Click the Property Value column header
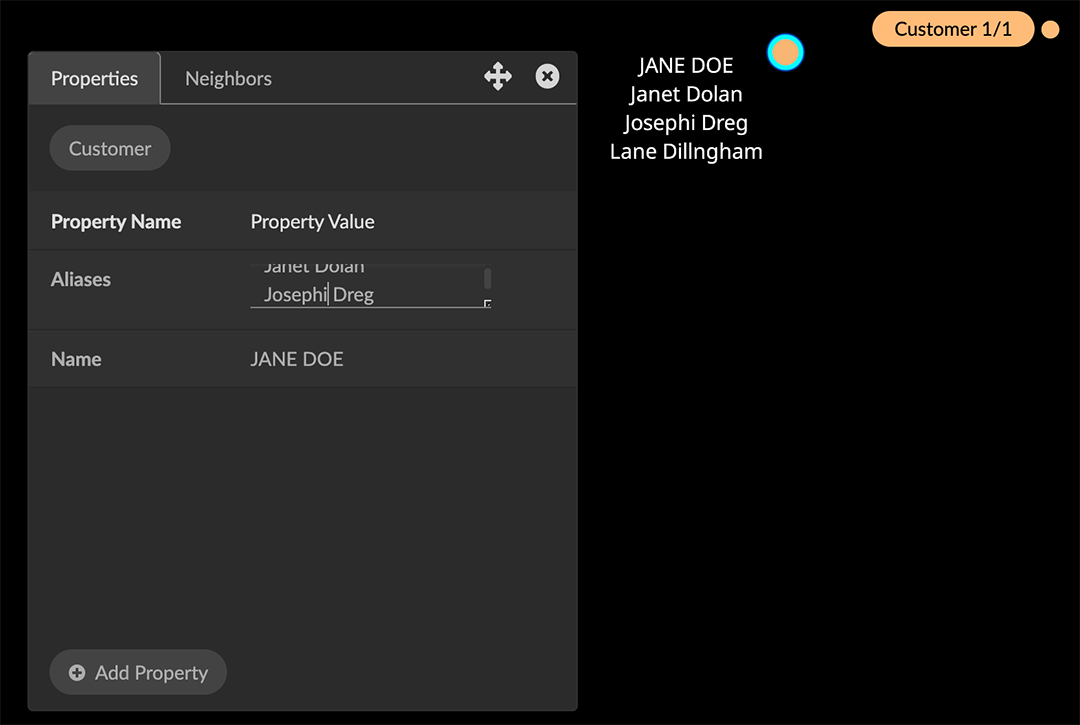The width and height of the screenshot is (1080, 725). point(312,222)
